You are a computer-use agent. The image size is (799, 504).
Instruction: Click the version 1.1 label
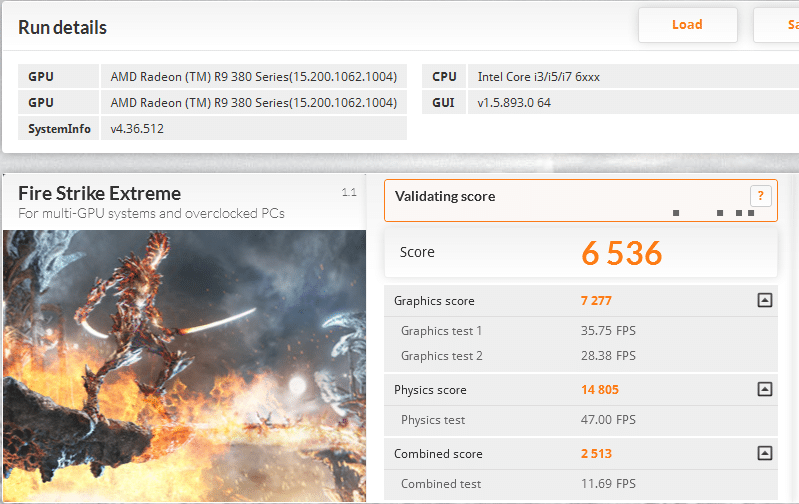[349, 192]
